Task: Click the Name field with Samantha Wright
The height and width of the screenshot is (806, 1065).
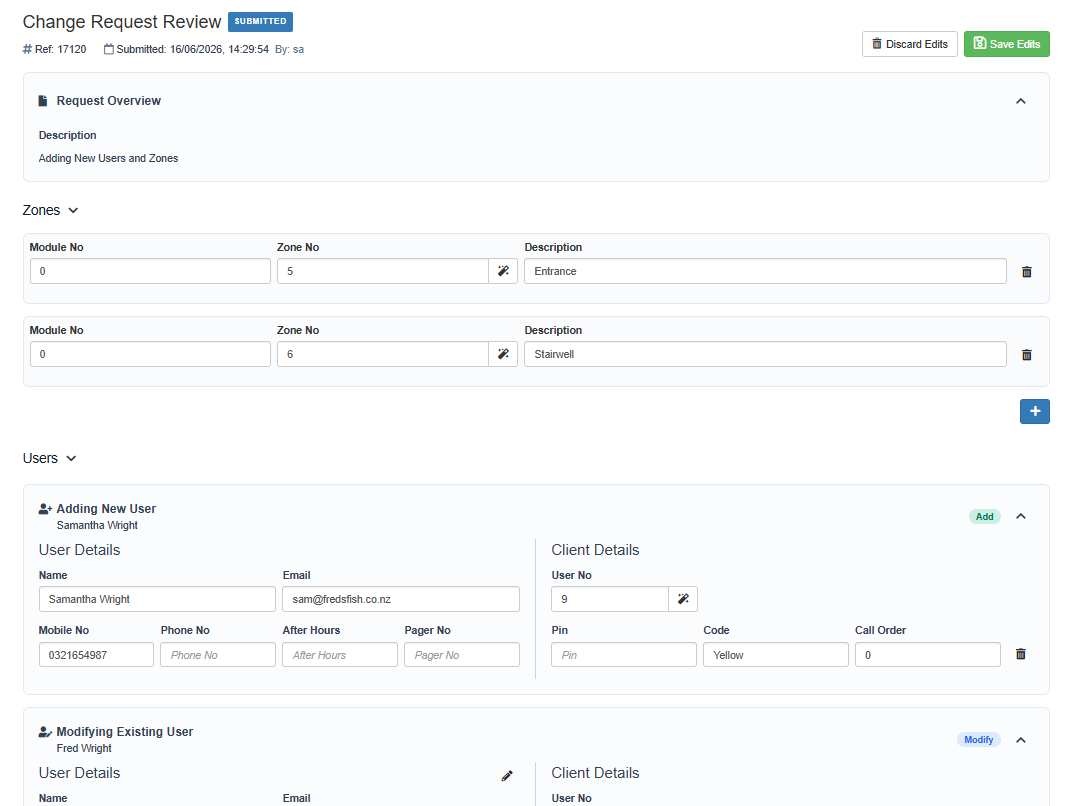Action: point(157,599)
